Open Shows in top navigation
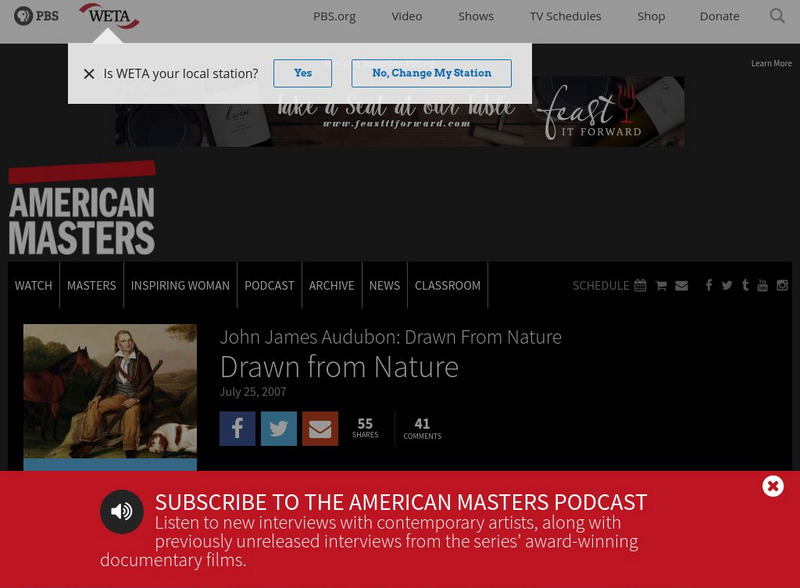This screenshot has height=588, width=800. point(476,16)
